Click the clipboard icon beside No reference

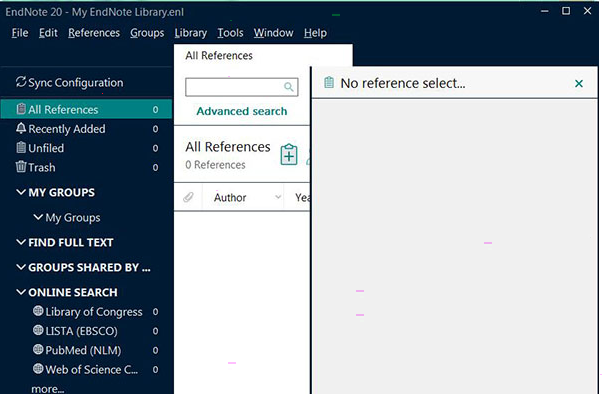[329, 83]
